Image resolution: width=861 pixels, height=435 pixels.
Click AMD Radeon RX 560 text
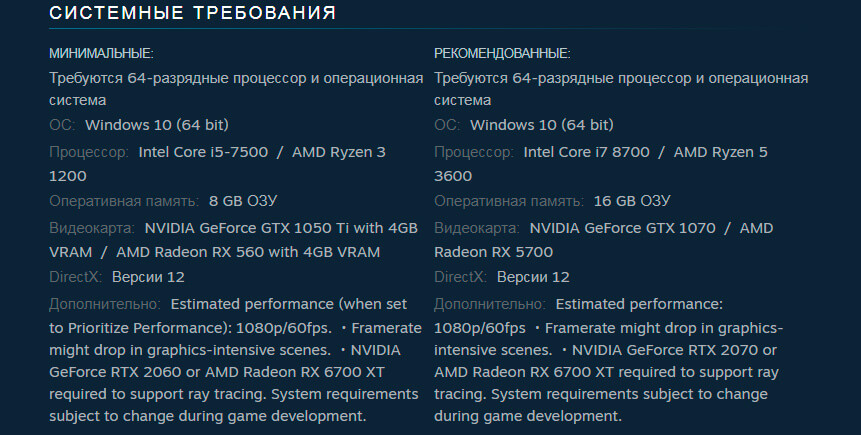(190, 252)
